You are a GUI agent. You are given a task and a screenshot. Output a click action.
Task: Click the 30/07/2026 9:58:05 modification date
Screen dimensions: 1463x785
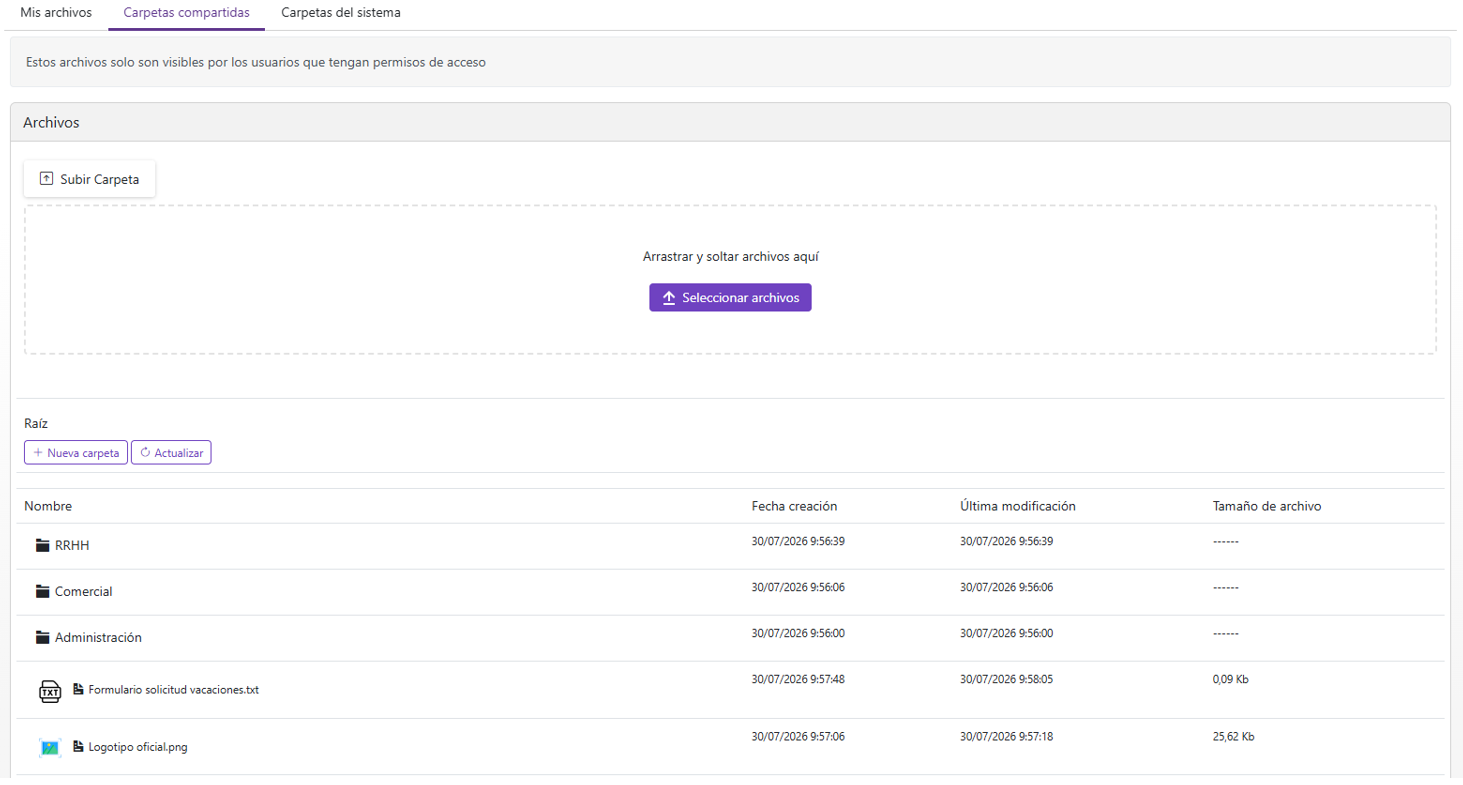[1006, 679]
